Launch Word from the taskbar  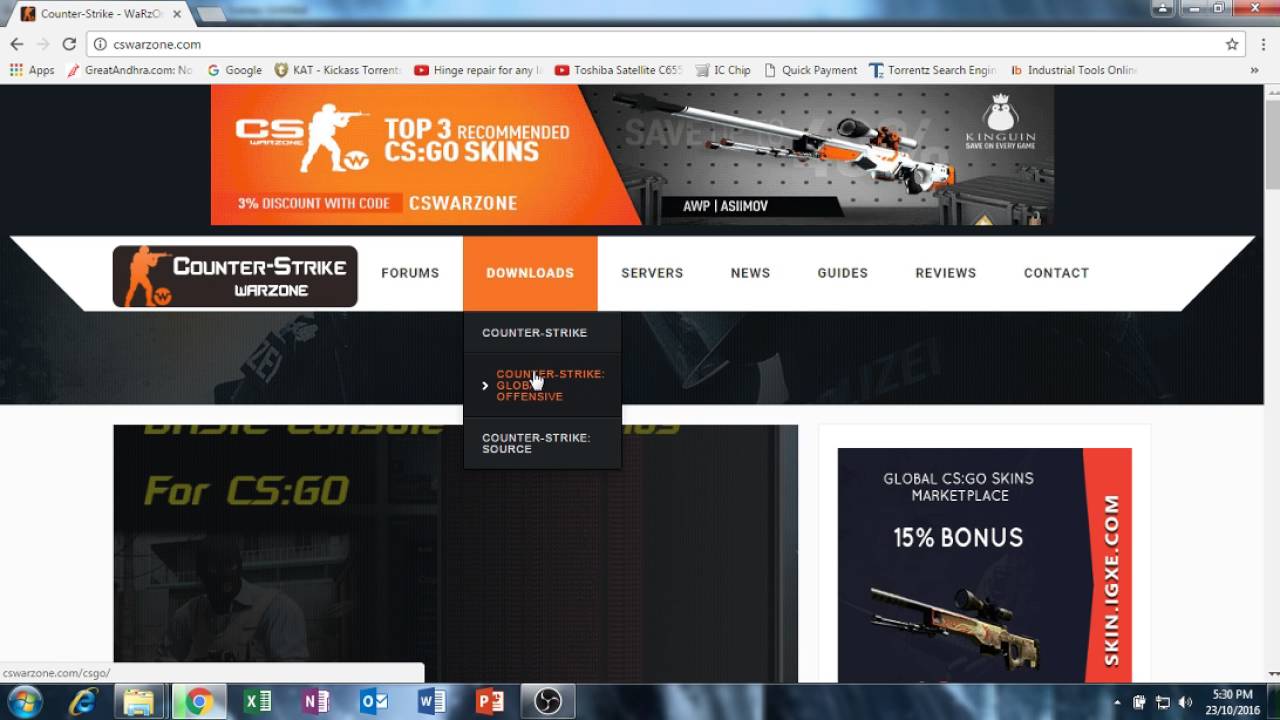click(x=431, y=702)
